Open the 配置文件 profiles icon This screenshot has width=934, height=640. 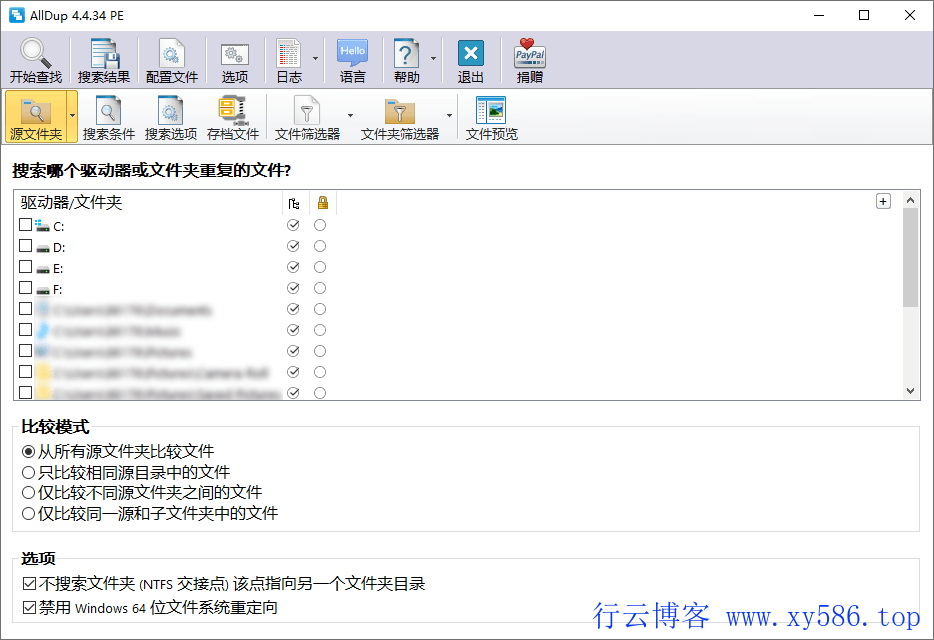(x=172, y=60)
